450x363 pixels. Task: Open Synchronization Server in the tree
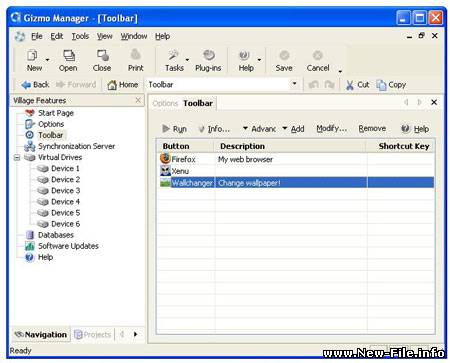pos(76,146)
